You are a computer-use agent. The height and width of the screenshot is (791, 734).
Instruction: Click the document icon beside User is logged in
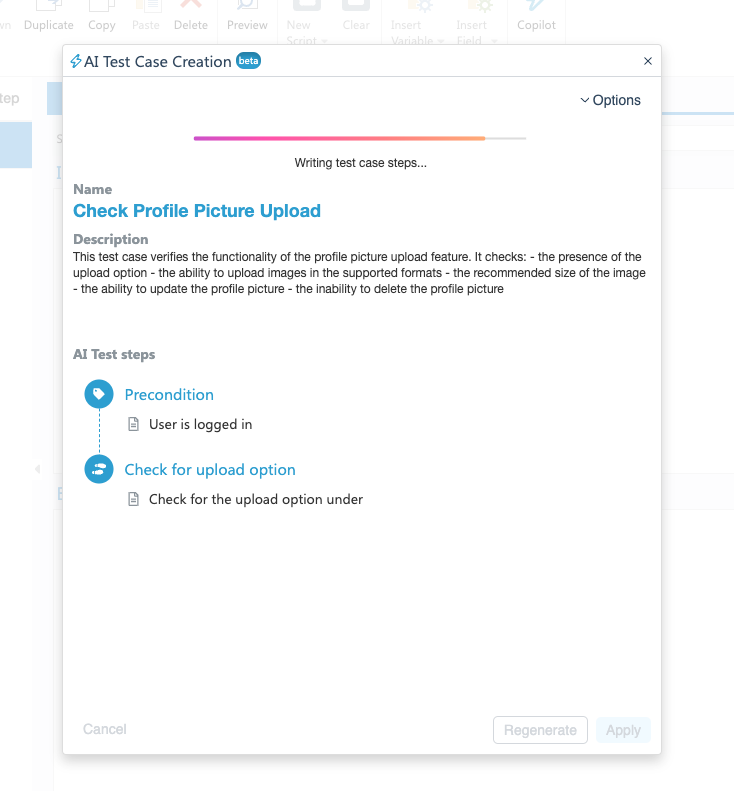tap(134, 424)
